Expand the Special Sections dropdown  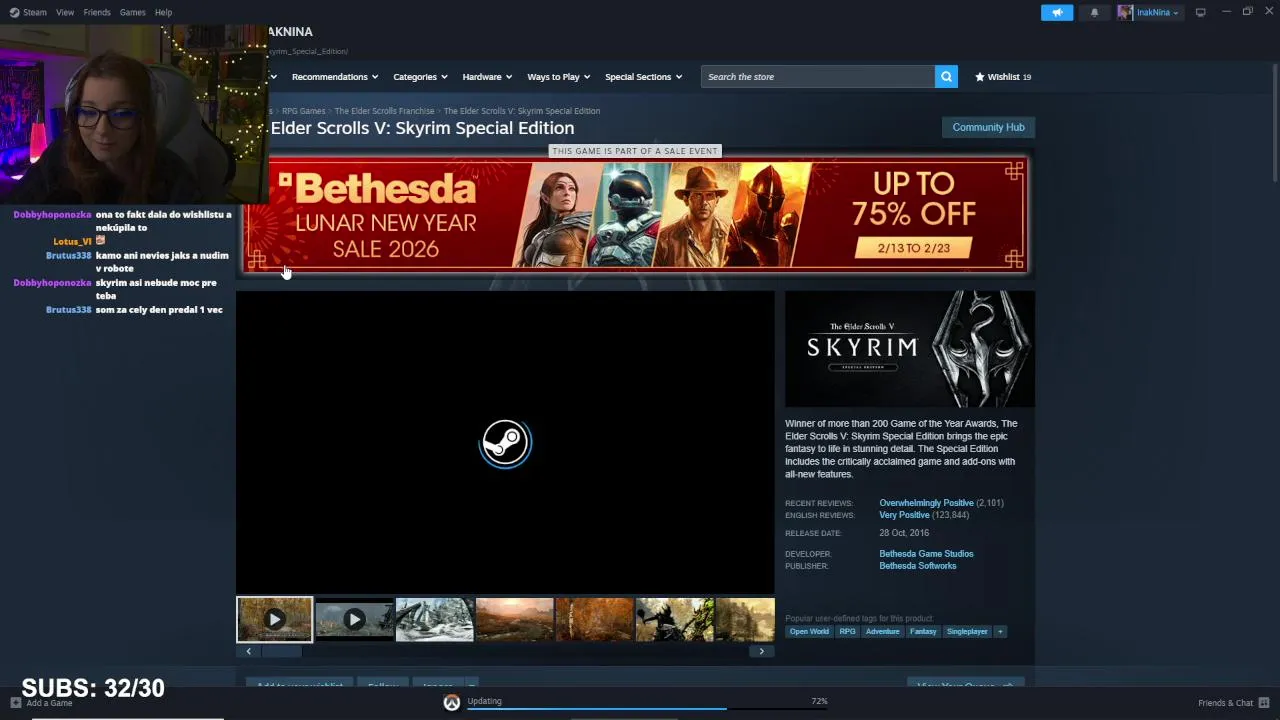(x=643, y=77)
